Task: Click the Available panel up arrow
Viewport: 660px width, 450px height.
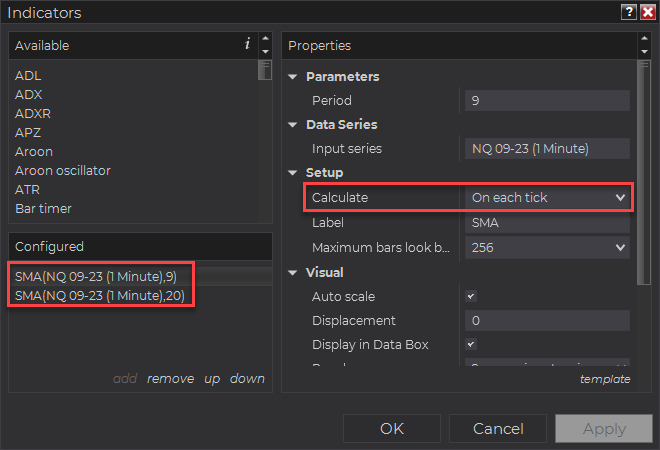Action: coord(265,40)
